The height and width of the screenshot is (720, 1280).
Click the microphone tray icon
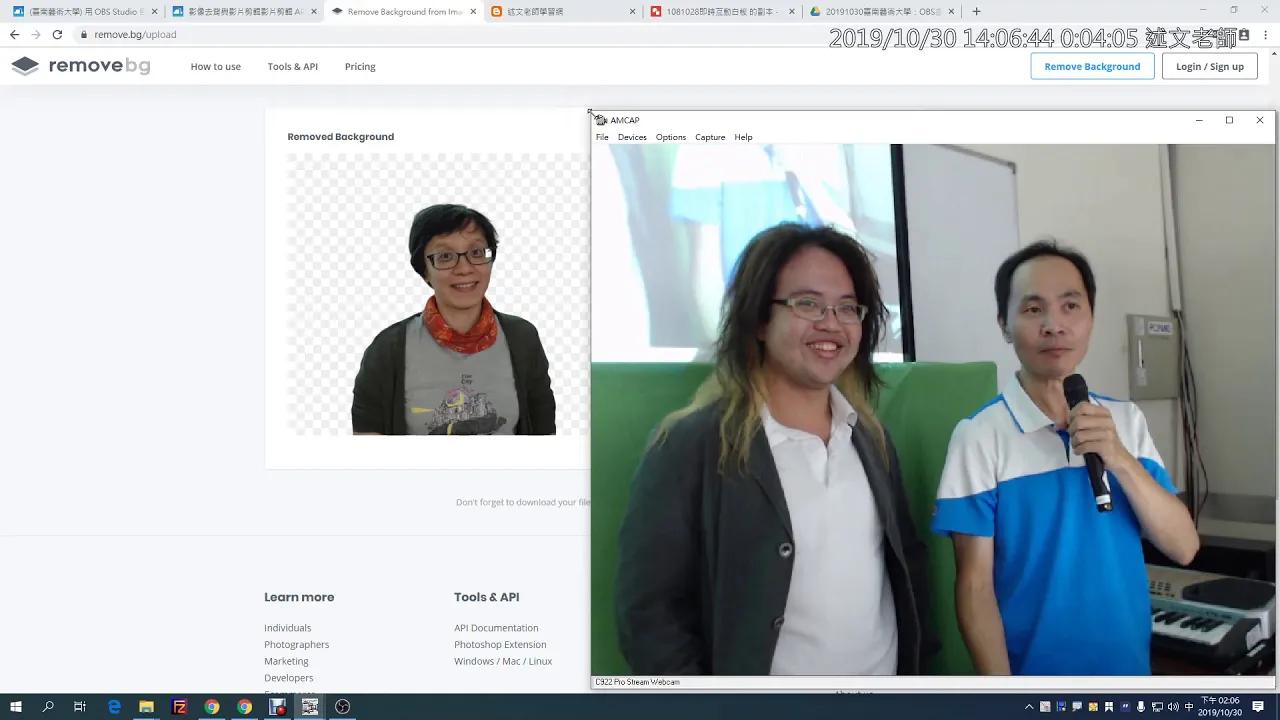[x=1141, y=707]
